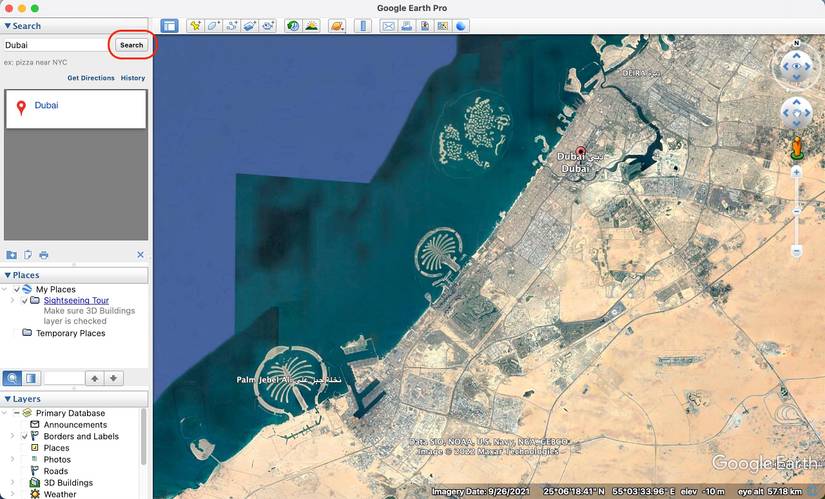Uncheck the My Places checkbox
Screen dimensions: 825x499
(x=17, y=290)
